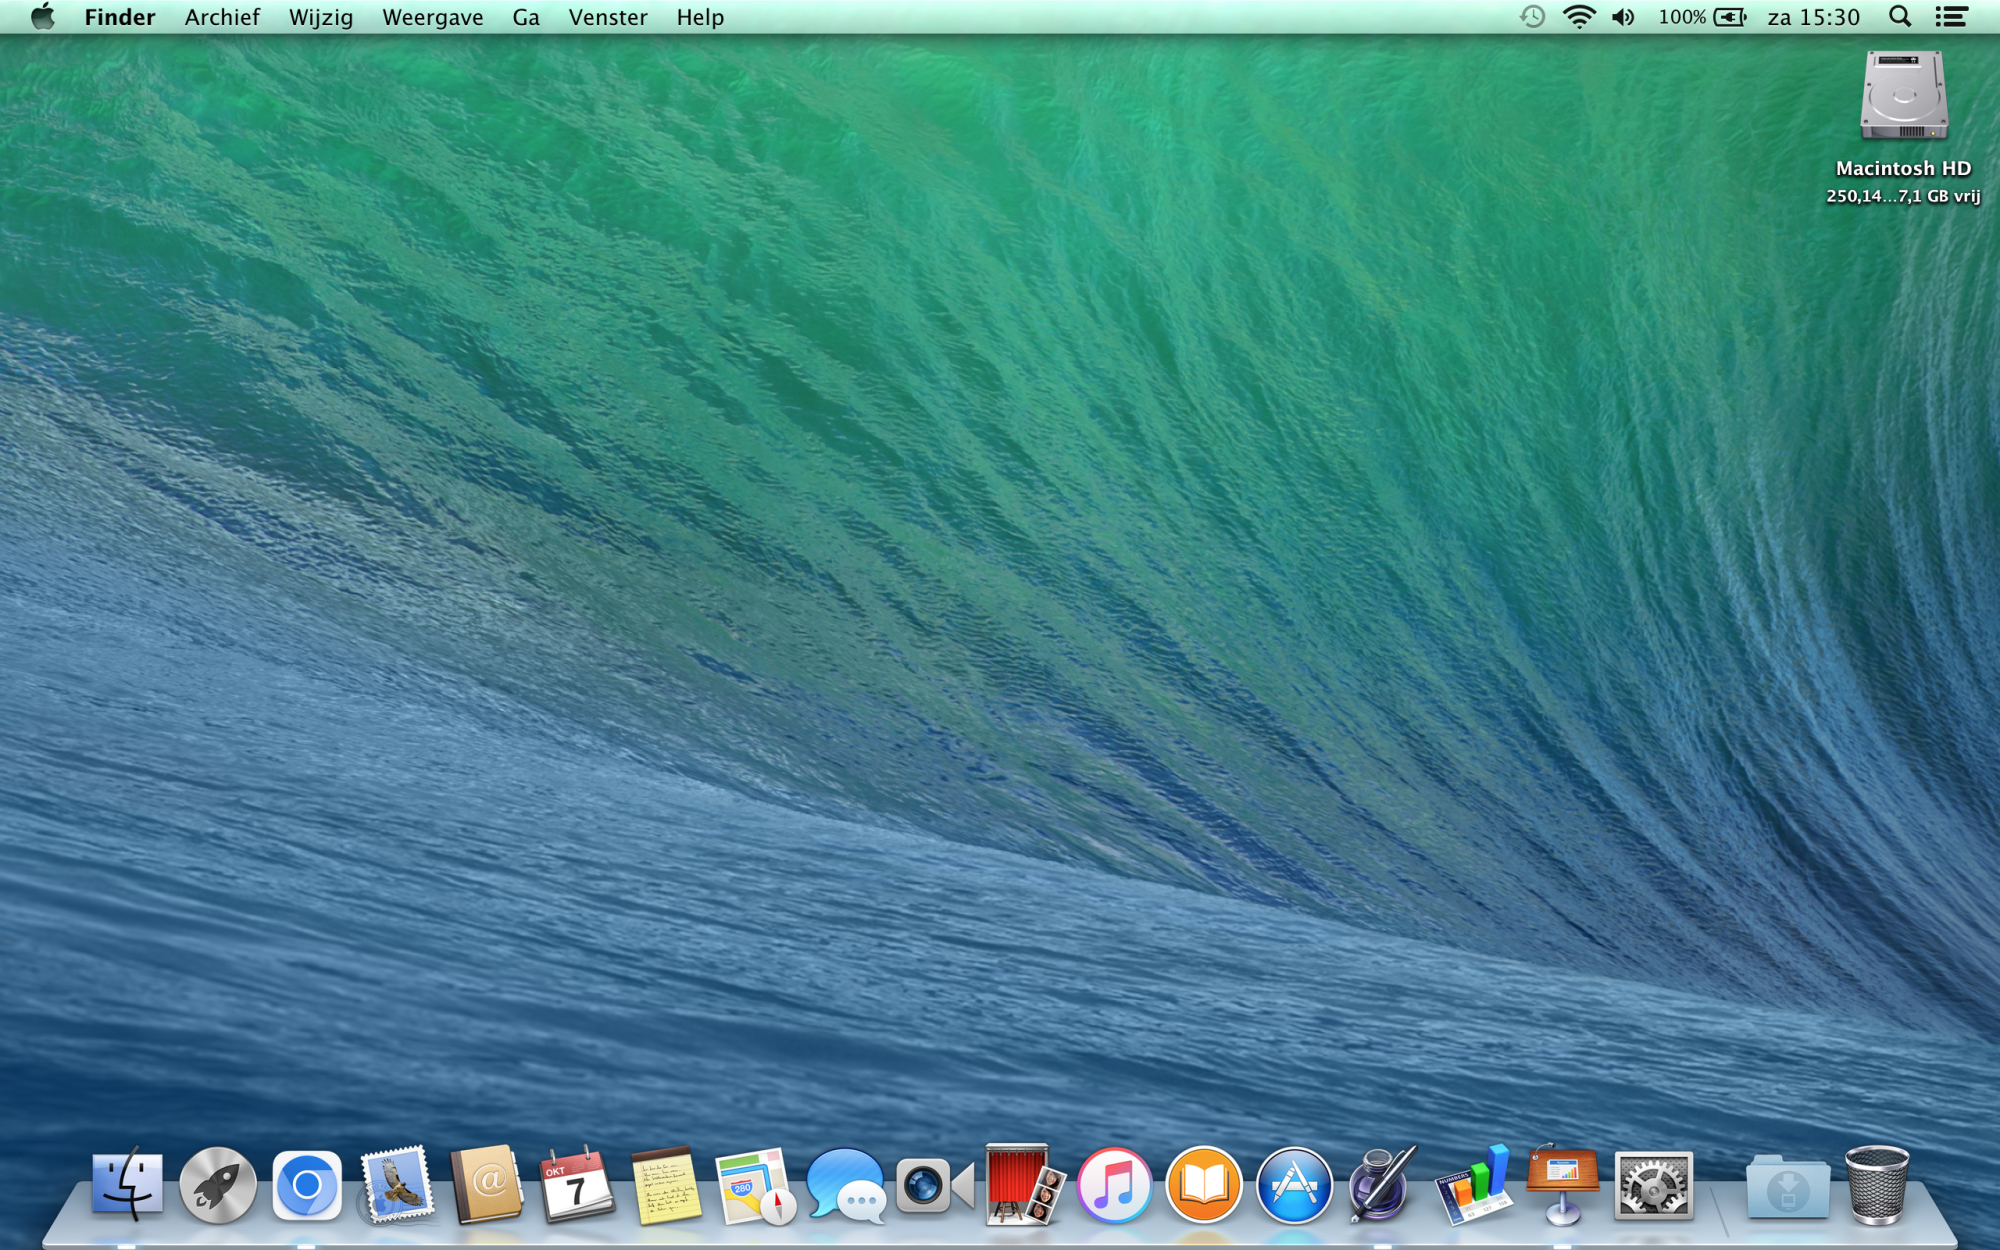
Task: Open Launchpad from the dock
Action: coord(217,1186)
